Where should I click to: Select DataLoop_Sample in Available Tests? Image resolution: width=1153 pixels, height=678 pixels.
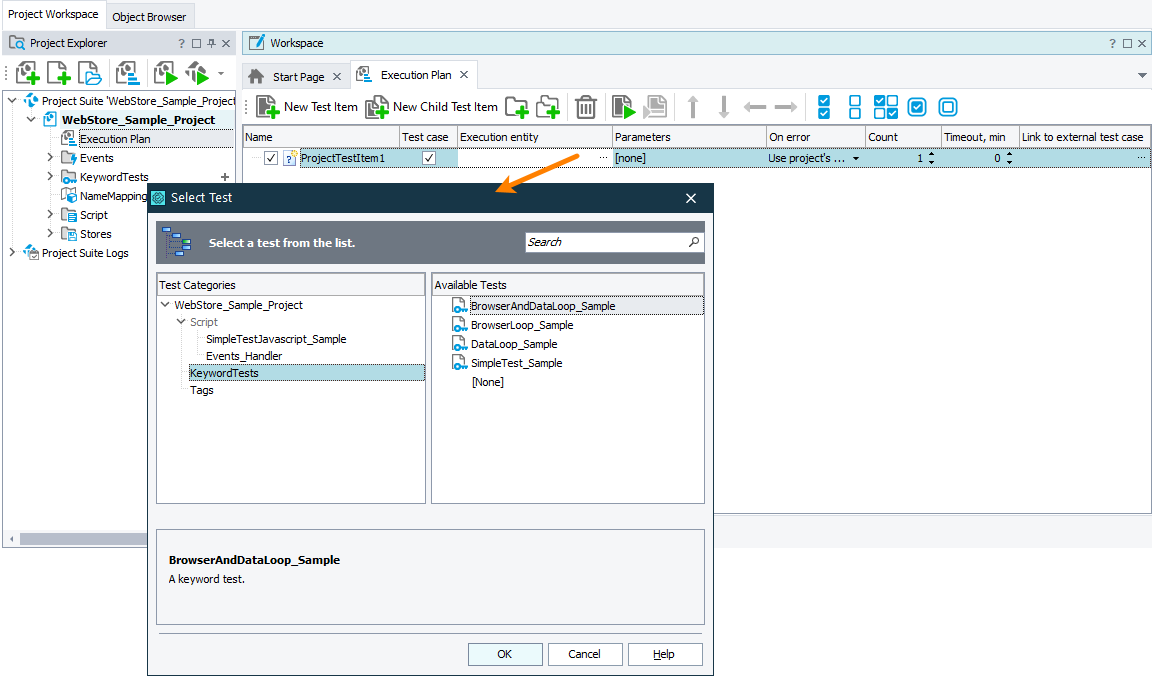(x=513, y=344)
